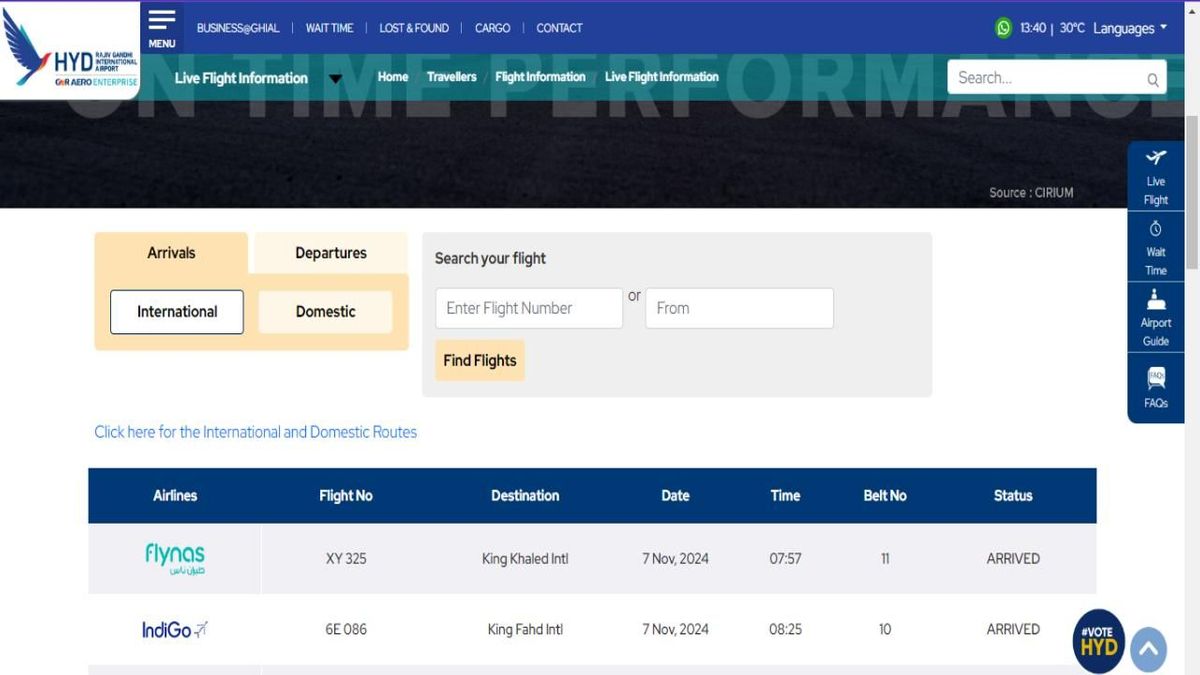This screenshot has width=1200, height=675.
Task: Open FAQs from the right sidebar
Action: pyautogui.click(x=1156, y=388)
